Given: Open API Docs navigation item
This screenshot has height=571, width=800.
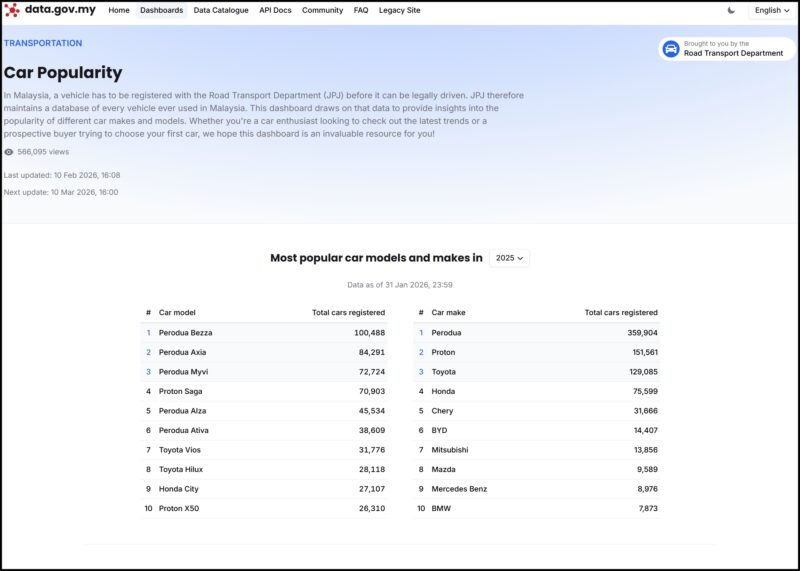Looking at the screenshot, I should point(275,10).
